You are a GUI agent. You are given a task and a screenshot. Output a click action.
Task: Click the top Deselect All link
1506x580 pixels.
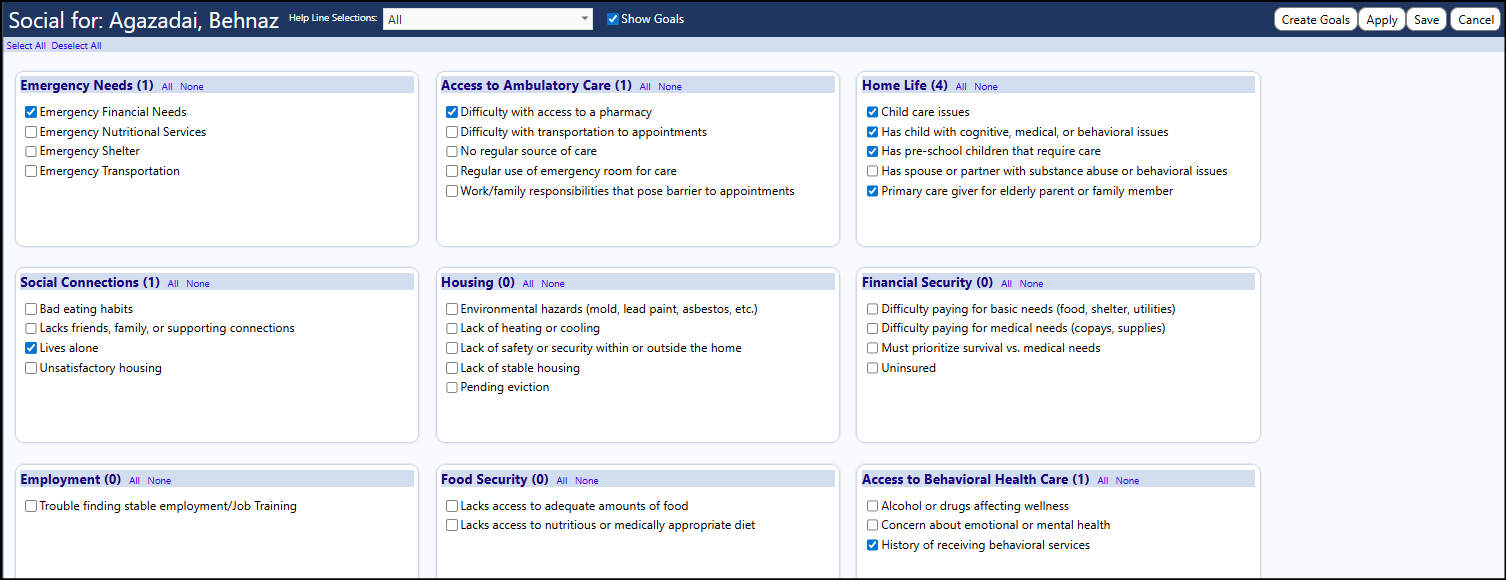pos(77,46)
